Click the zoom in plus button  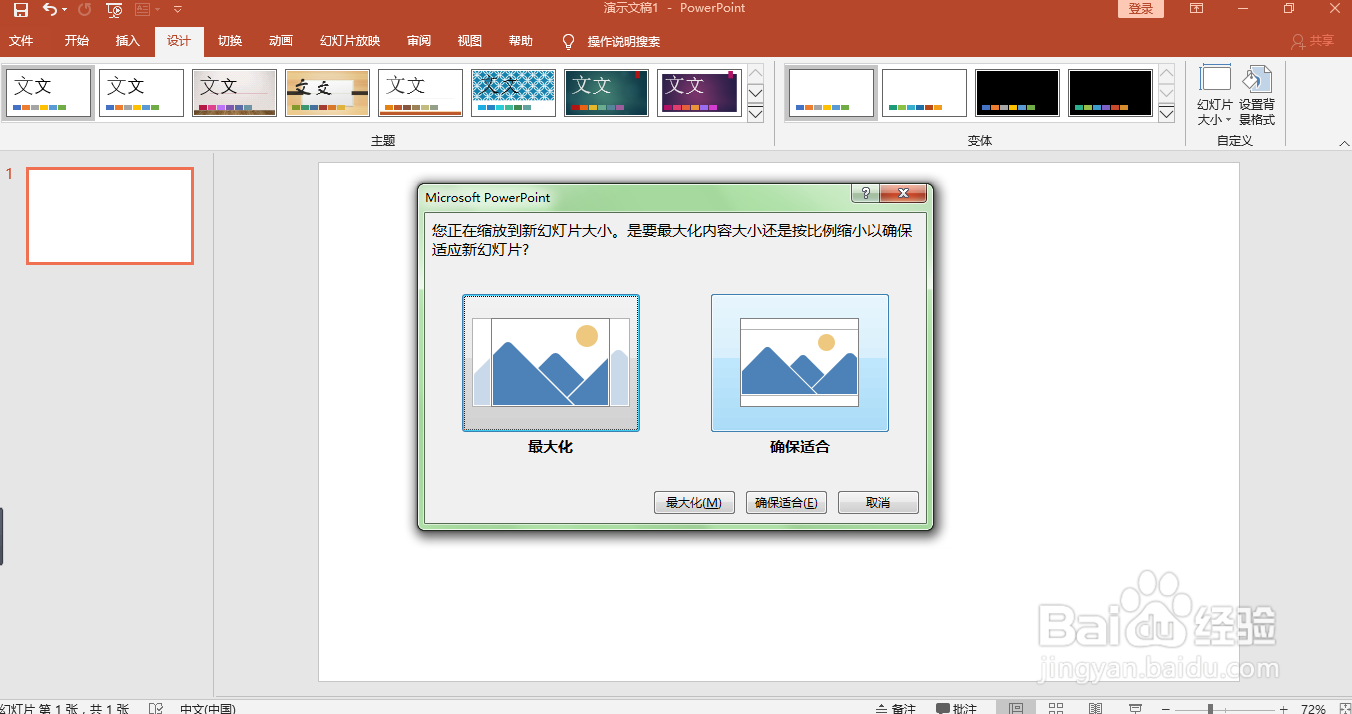click(1283, 708)
